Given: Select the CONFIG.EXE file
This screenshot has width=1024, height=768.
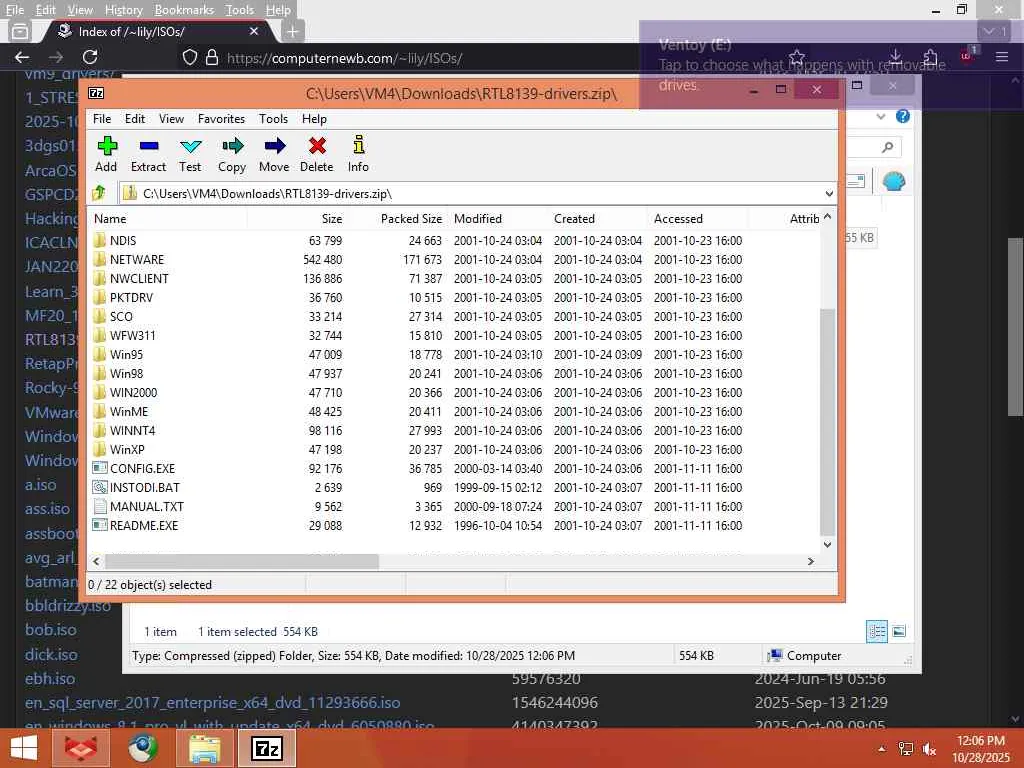Looking at the screenshot, I should 142,468.
